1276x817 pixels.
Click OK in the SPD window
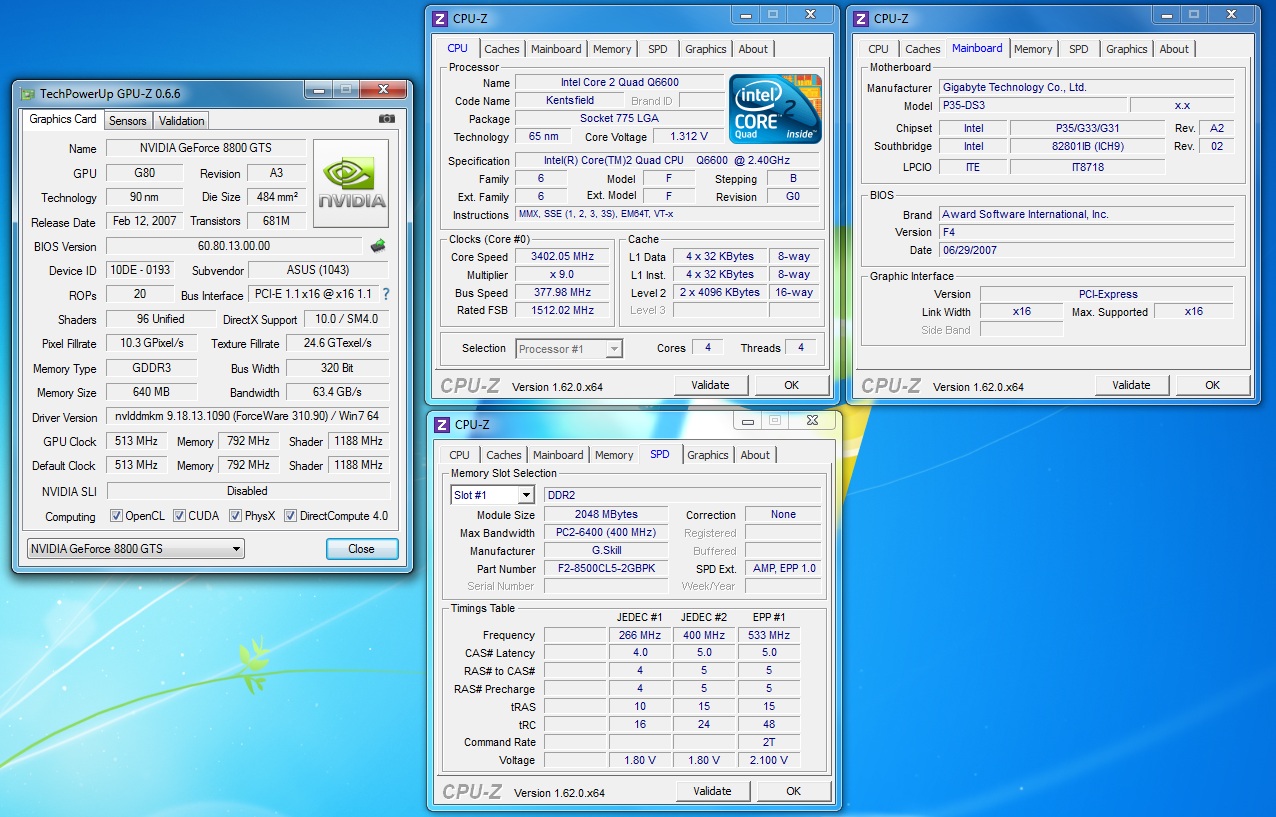(x=794, y=791)
